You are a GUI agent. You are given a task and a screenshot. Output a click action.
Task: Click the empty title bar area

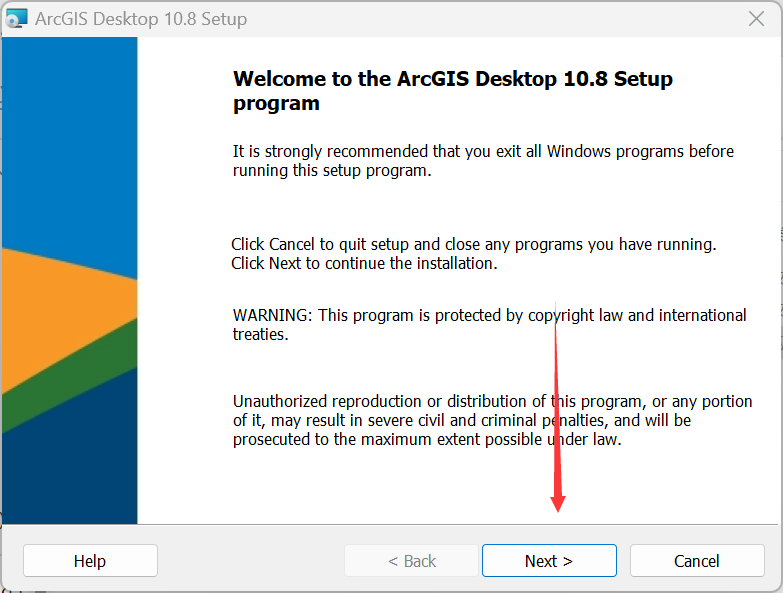pos(480,19)
